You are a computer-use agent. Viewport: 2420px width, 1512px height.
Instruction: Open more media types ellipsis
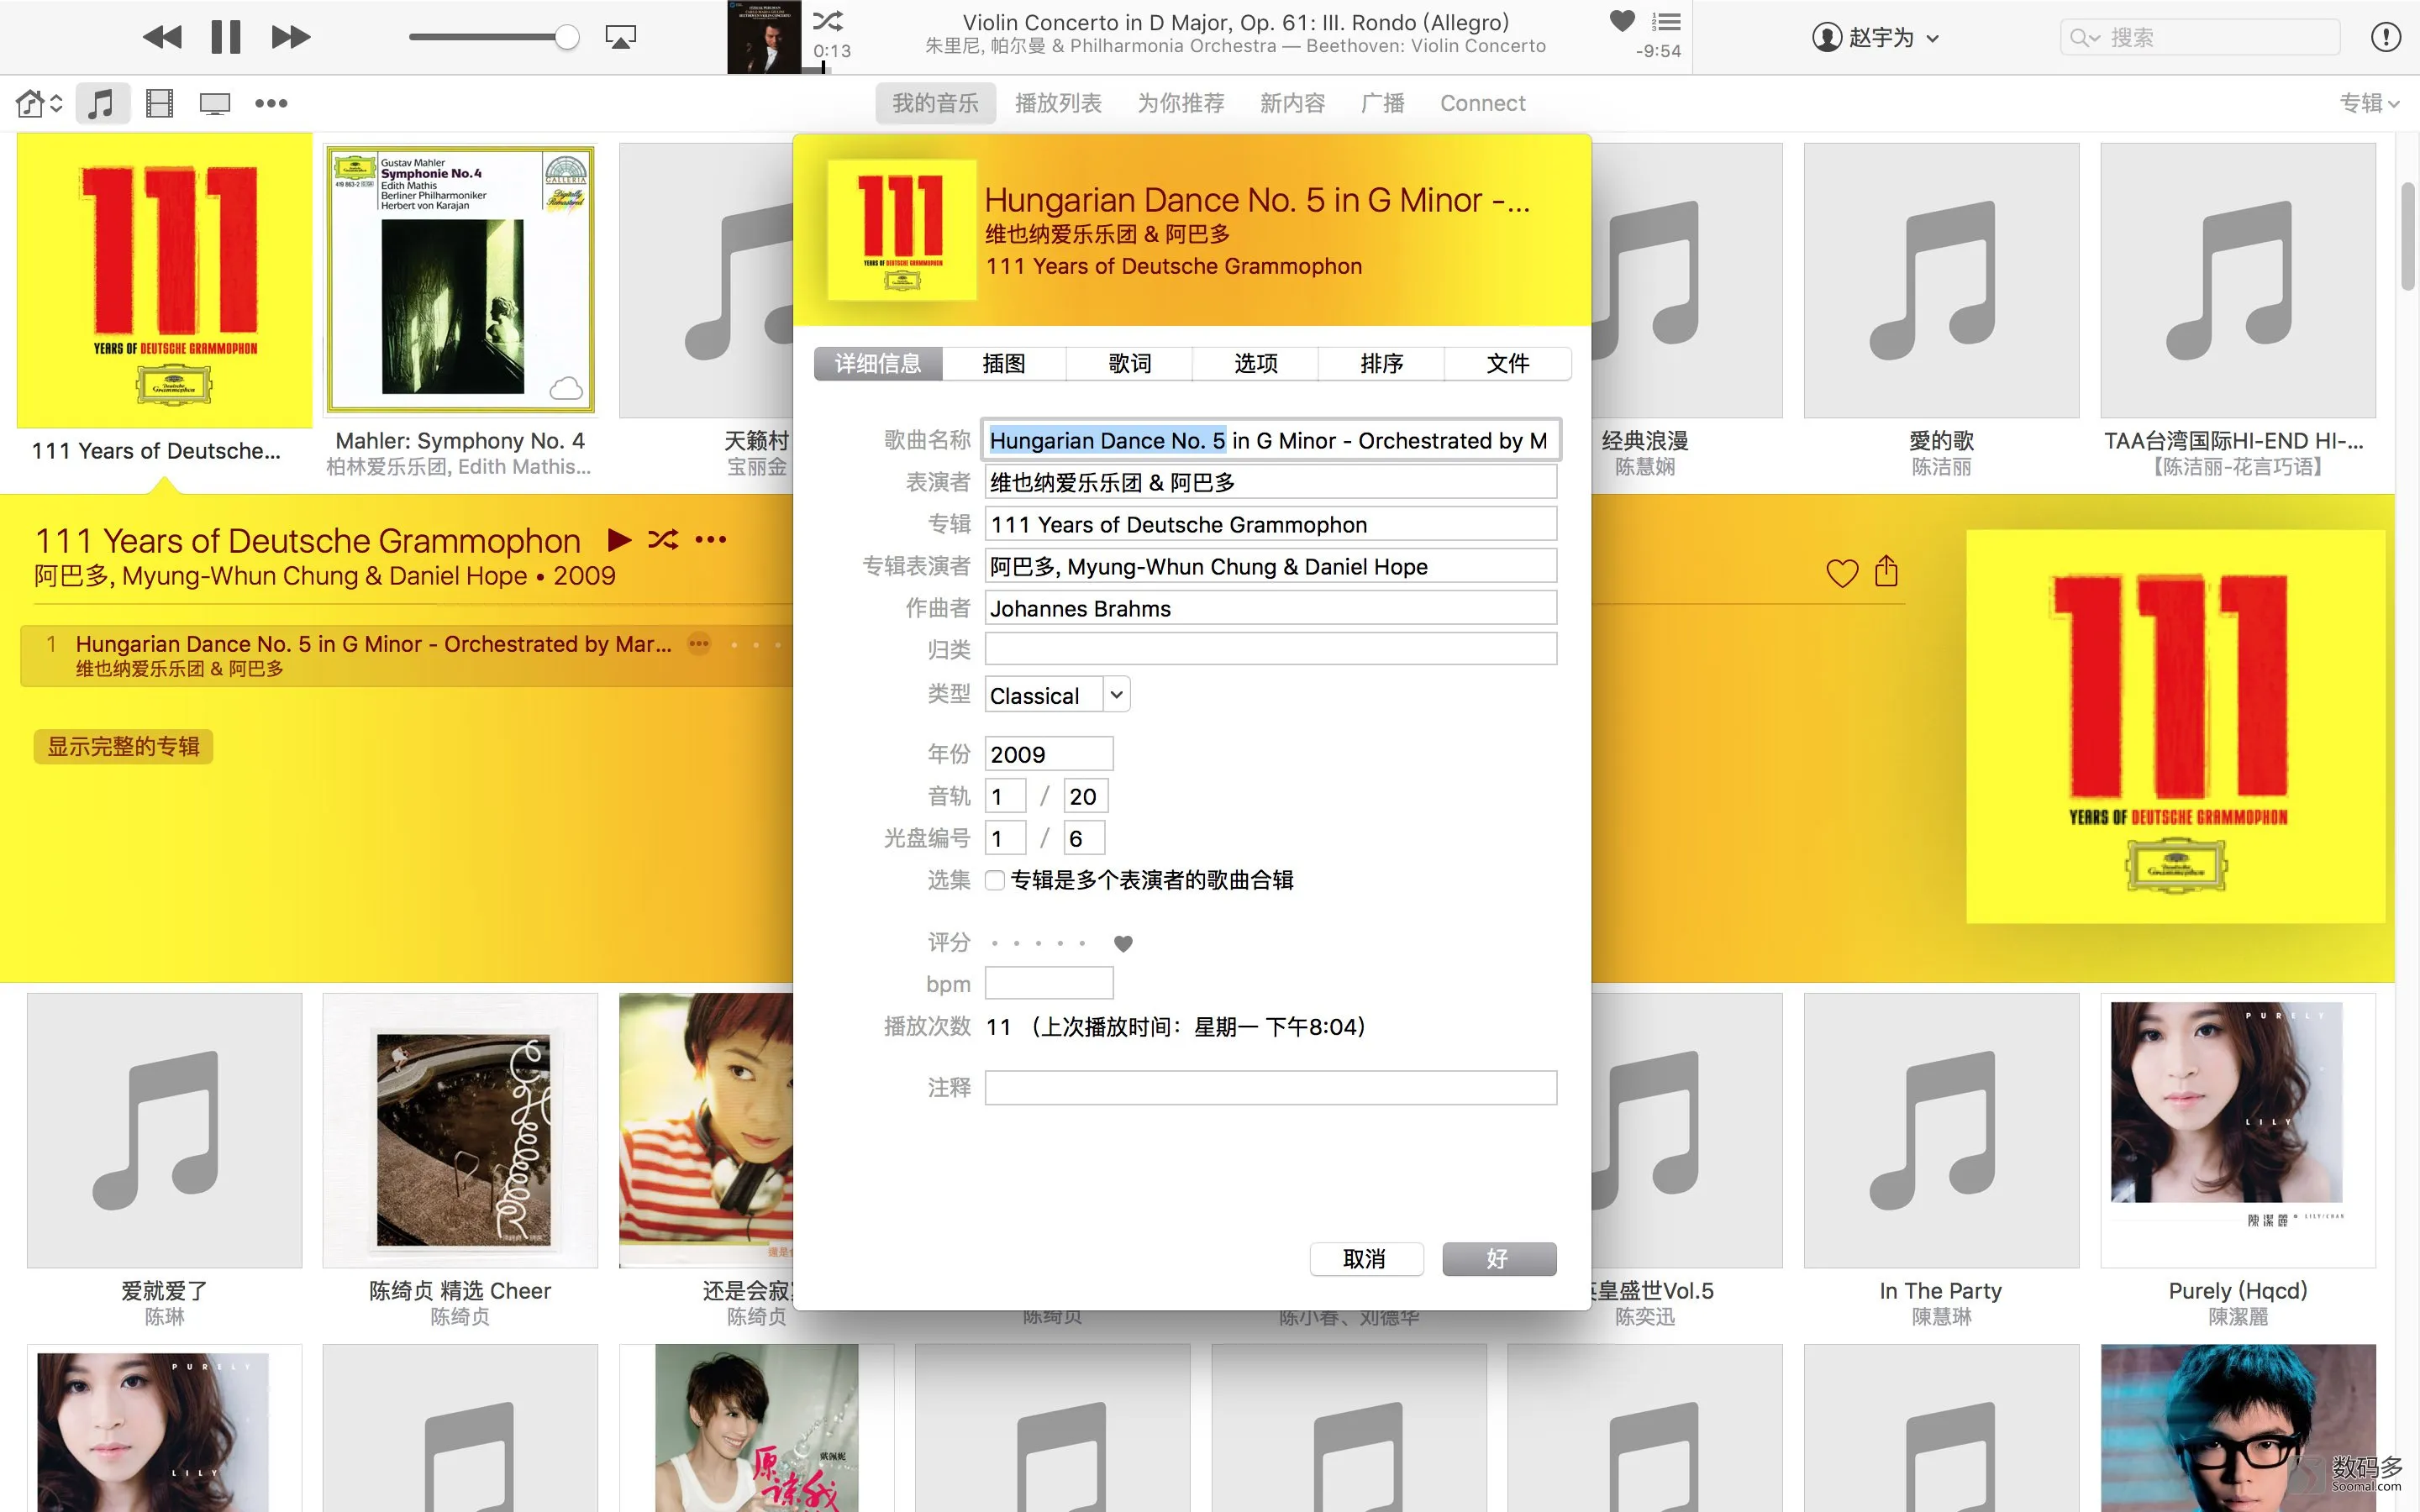(x=271, y=103)
